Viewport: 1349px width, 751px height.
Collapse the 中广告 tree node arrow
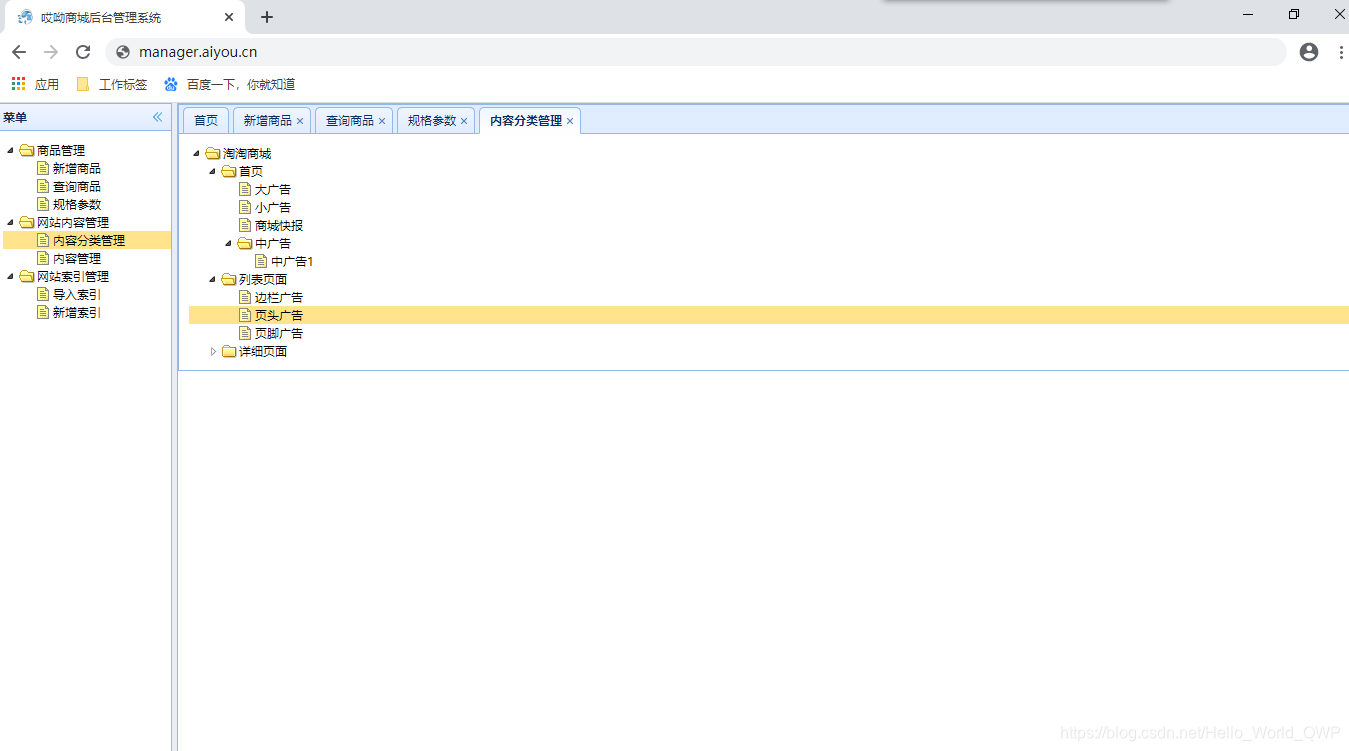(x=229, y=244)
